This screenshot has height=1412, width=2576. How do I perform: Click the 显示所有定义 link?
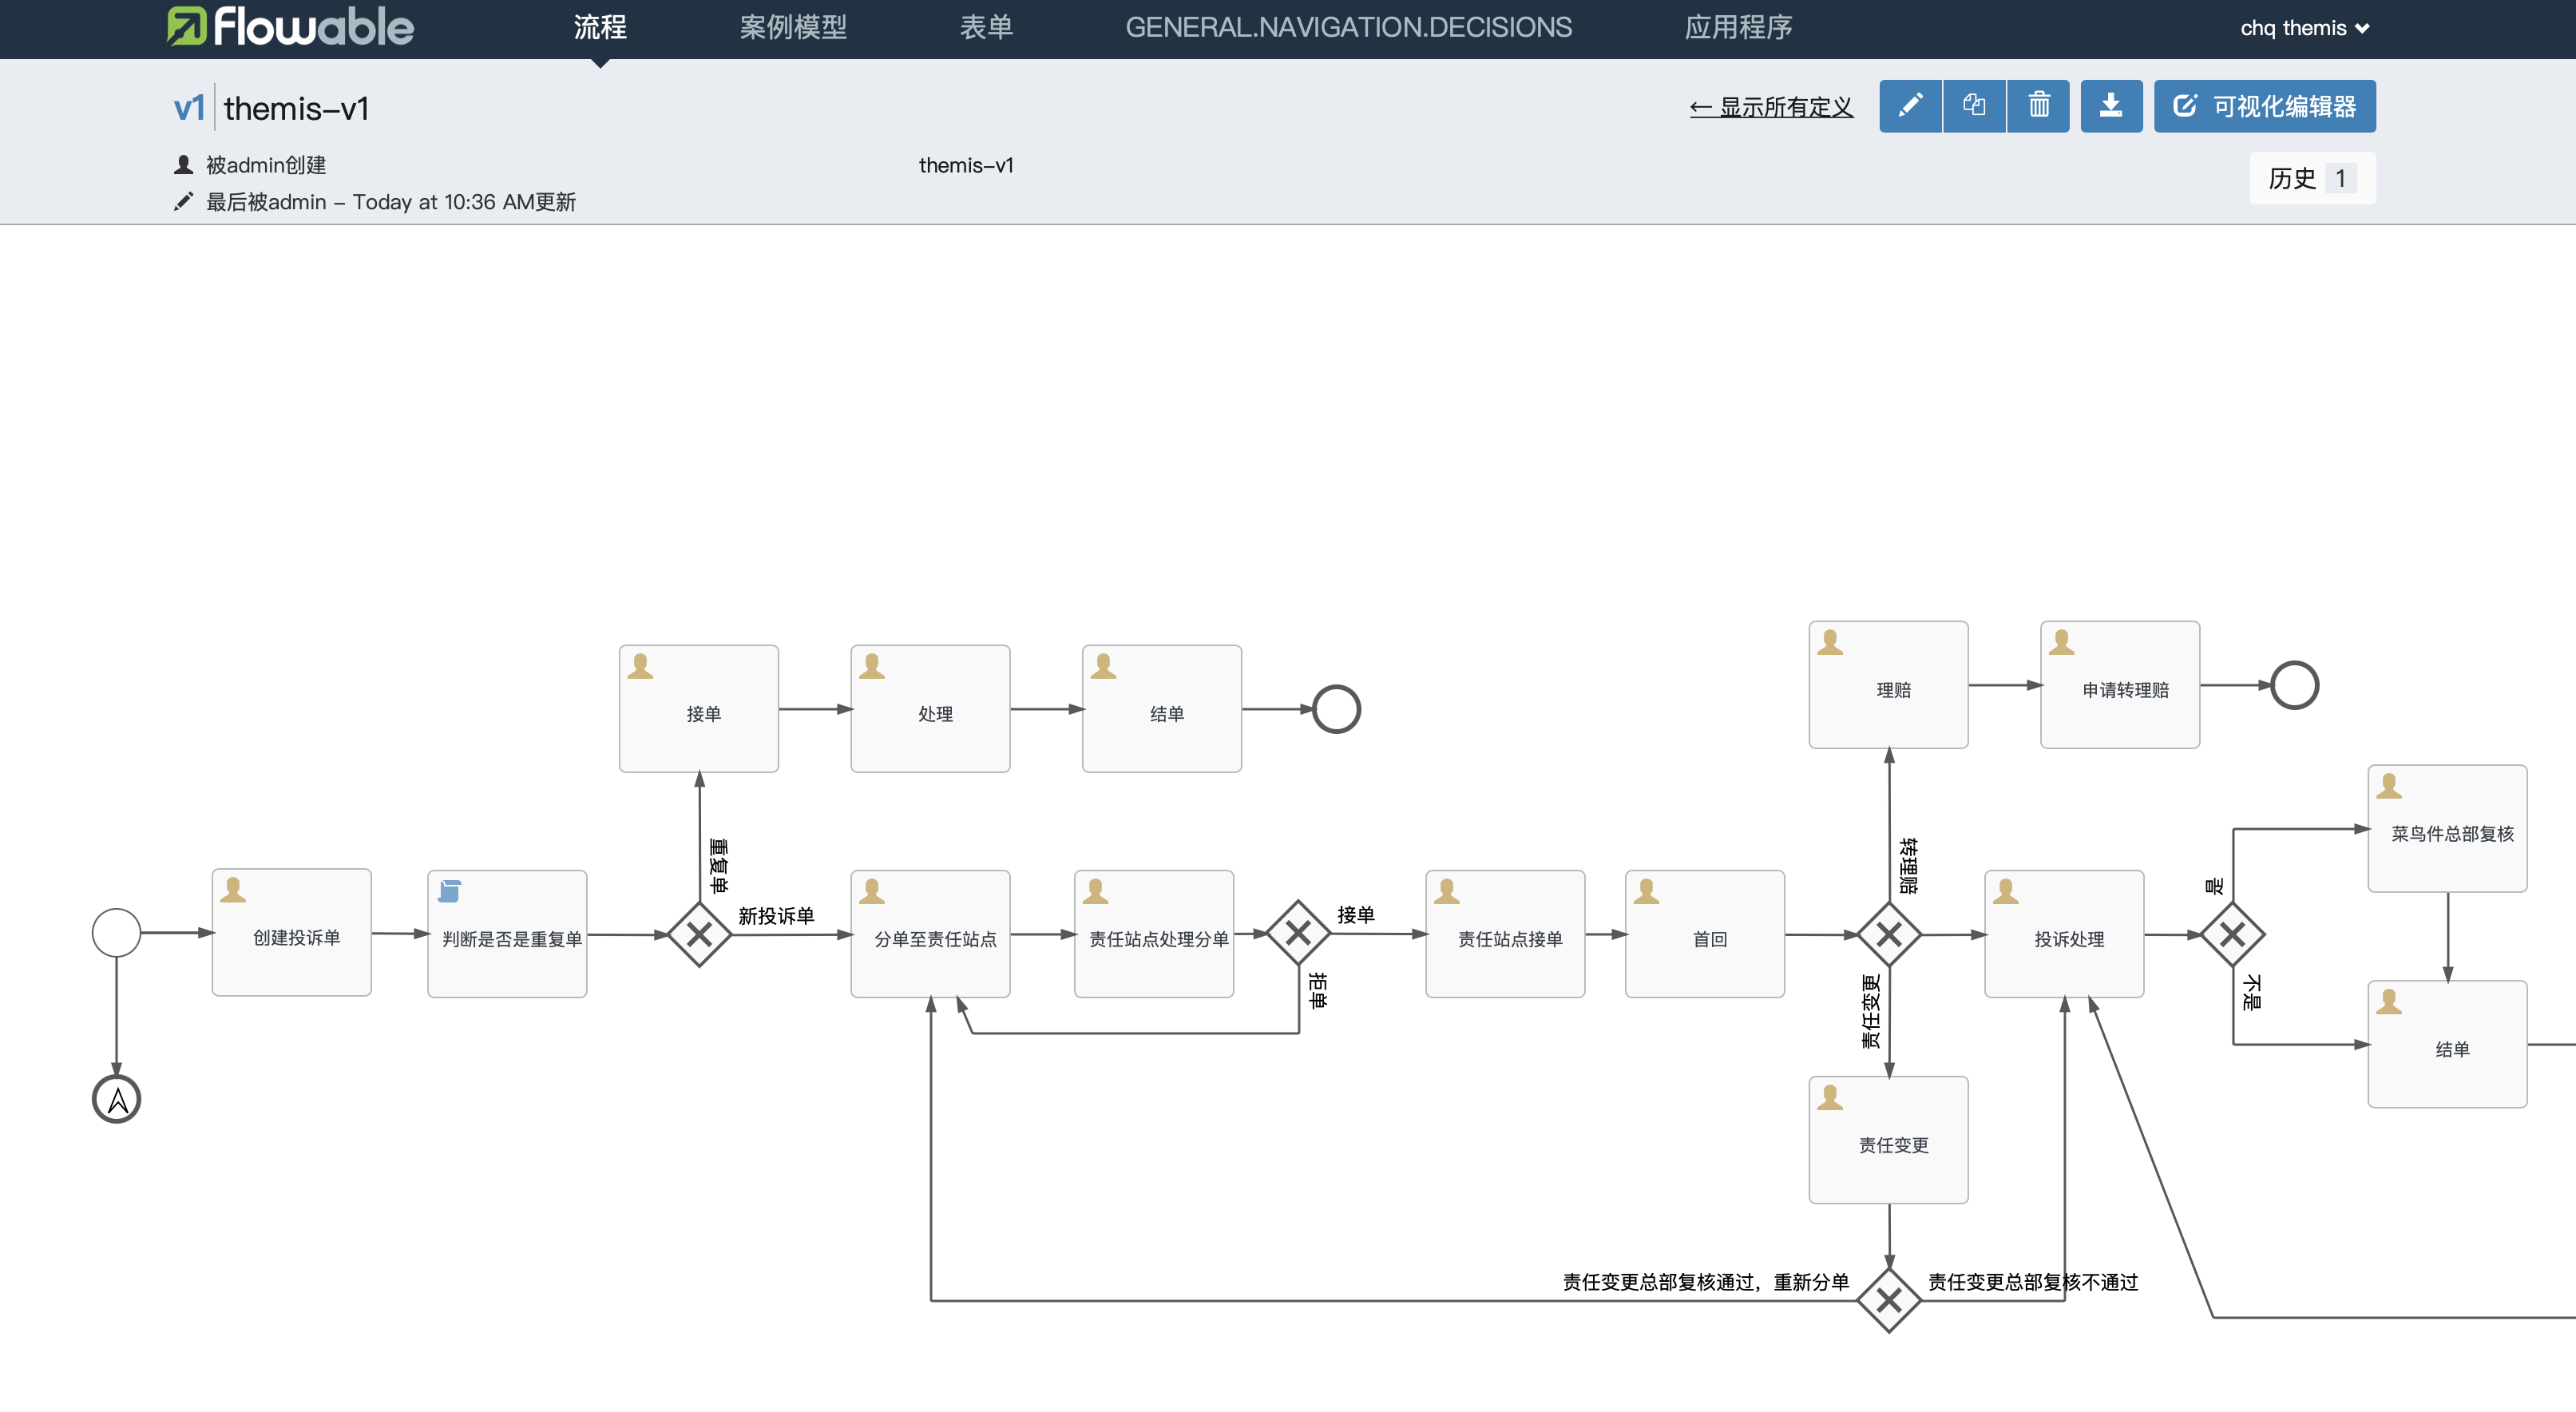pos(1771,107)
